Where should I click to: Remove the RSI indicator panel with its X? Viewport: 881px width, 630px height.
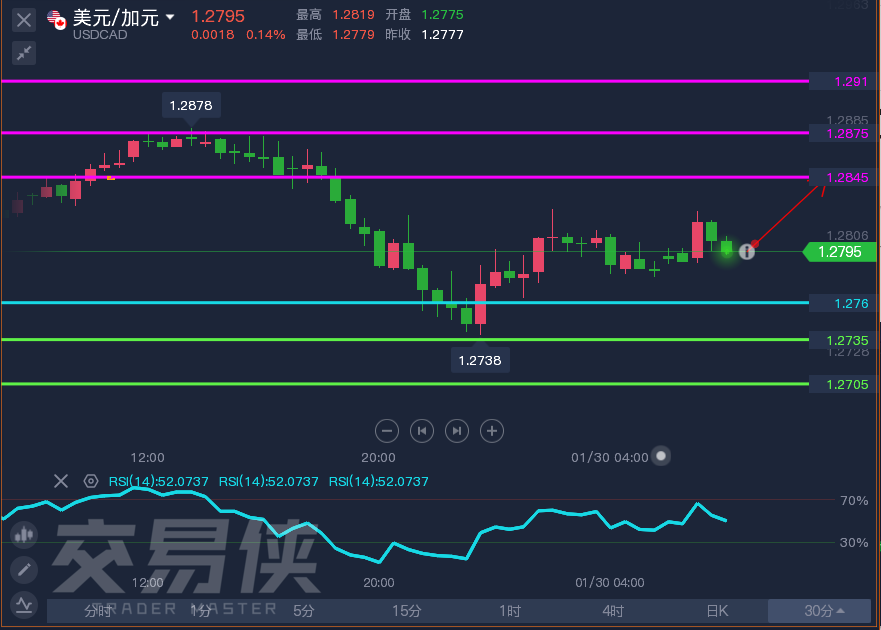(x=61, y=481)
